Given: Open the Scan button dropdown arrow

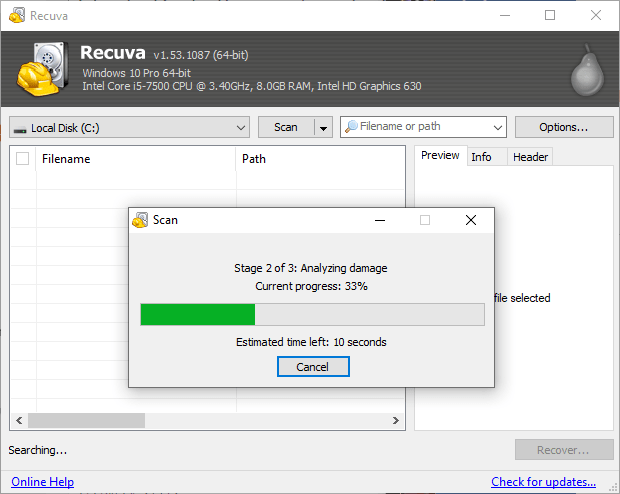Looking at the screenshot, I should pos(323,128).
